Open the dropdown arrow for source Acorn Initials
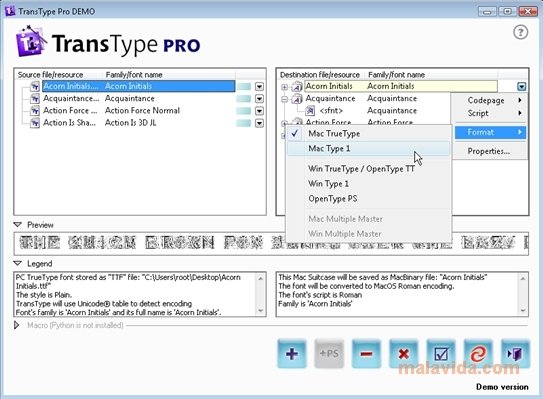Image resolution: width=543 pixels, height=399 pixels. (259, 86)
